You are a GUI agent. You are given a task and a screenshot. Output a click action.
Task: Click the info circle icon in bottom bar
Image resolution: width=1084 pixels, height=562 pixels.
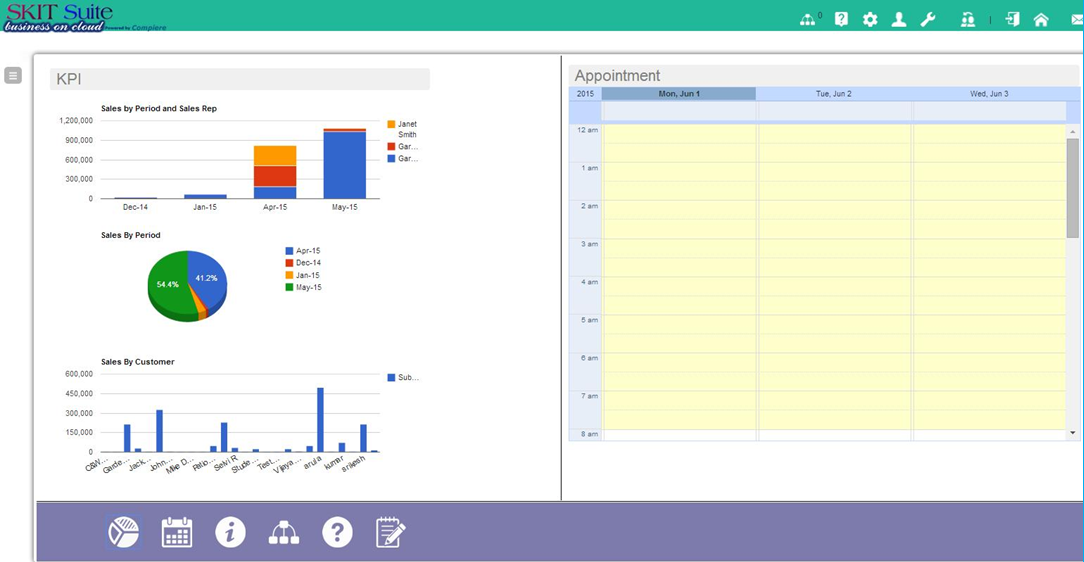(230, 532)
